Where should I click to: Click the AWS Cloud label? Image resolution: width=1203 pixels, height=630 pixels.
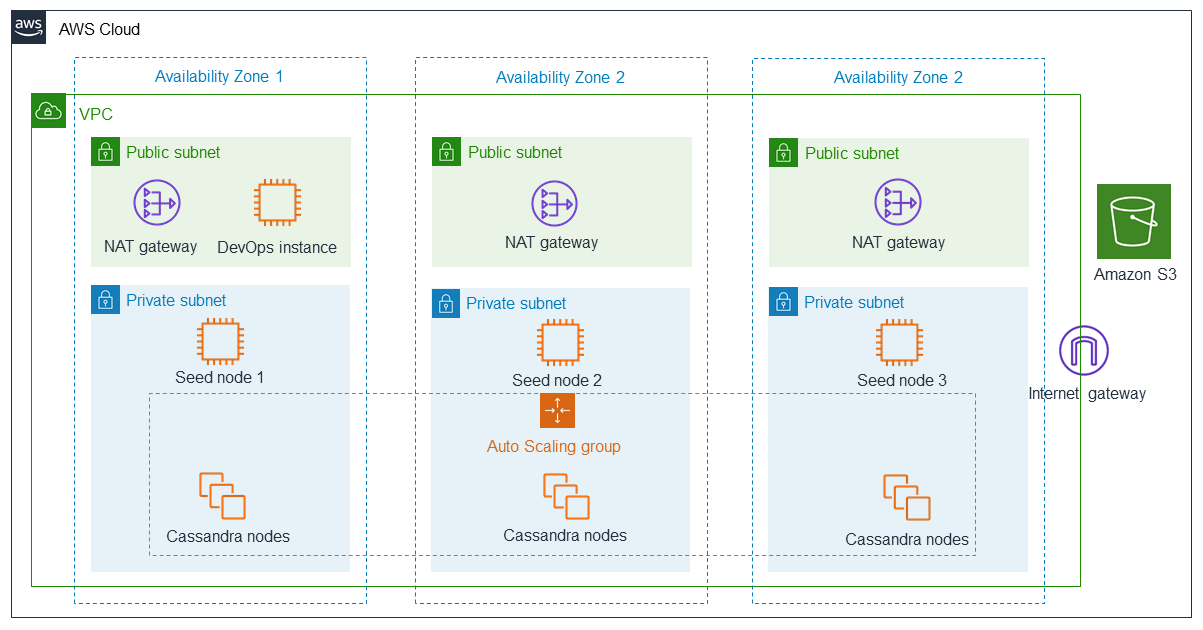tap(100, 29)
